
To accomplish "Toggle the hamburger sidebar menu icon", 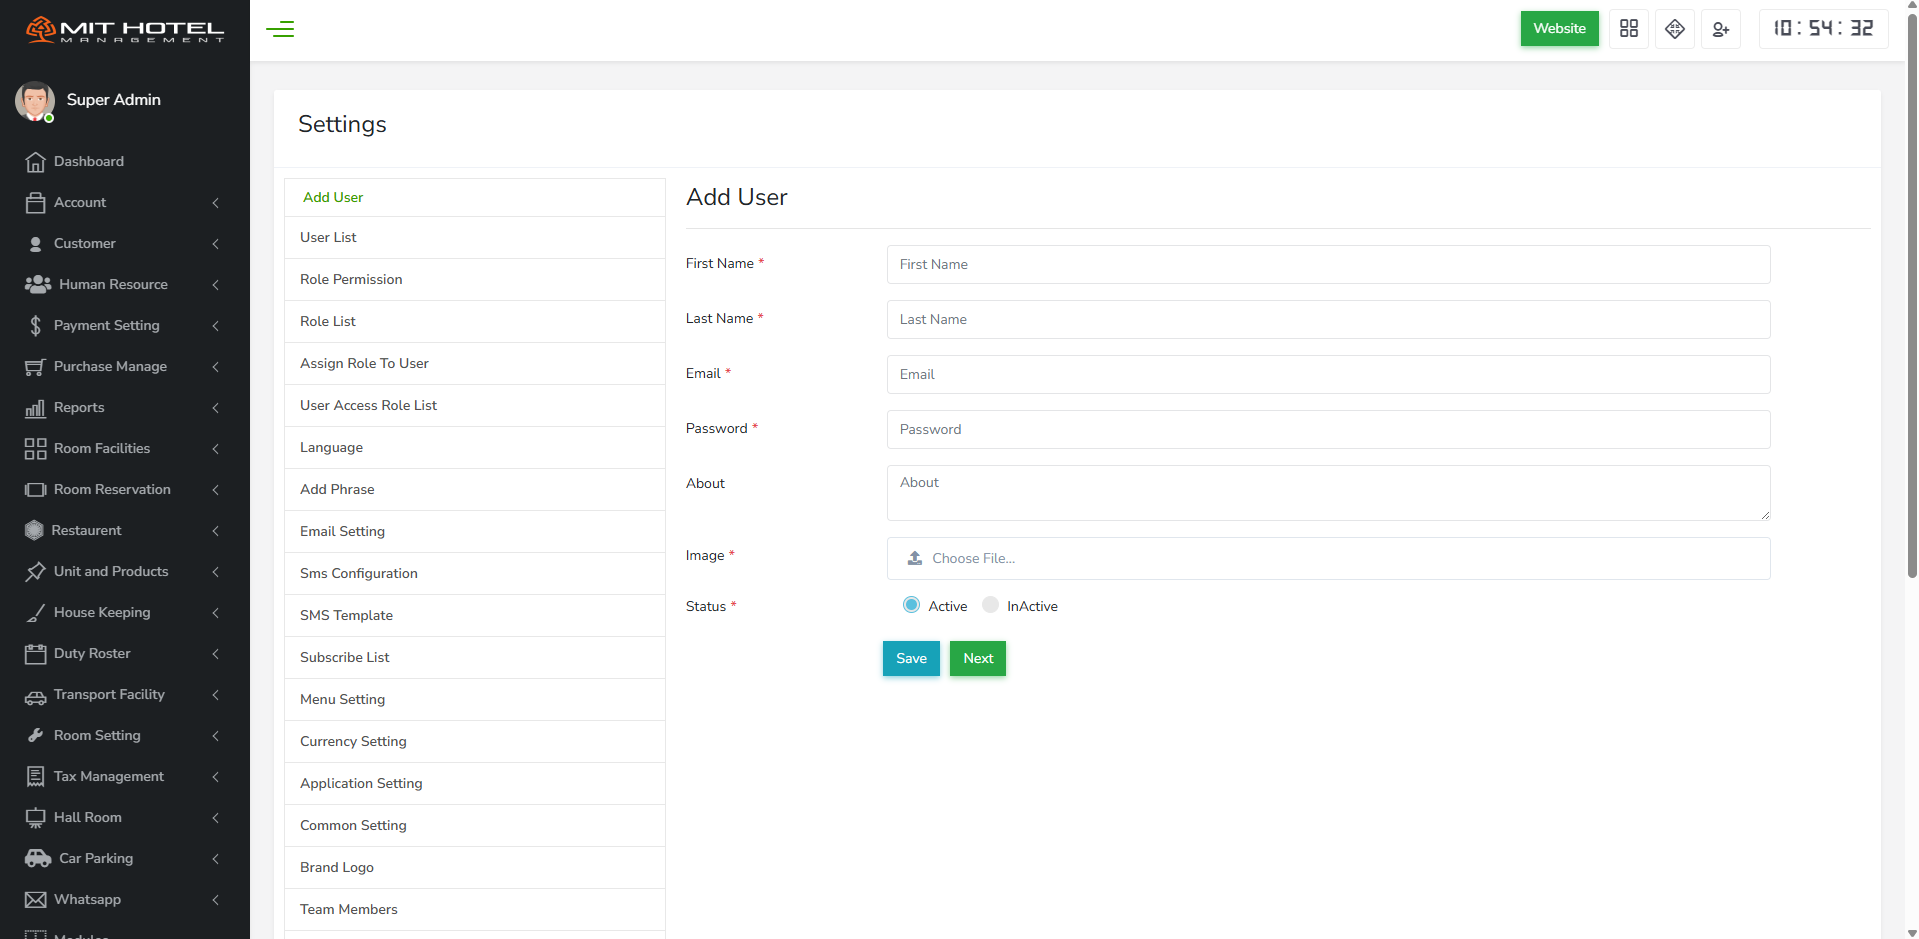I will tap(280, 29).
